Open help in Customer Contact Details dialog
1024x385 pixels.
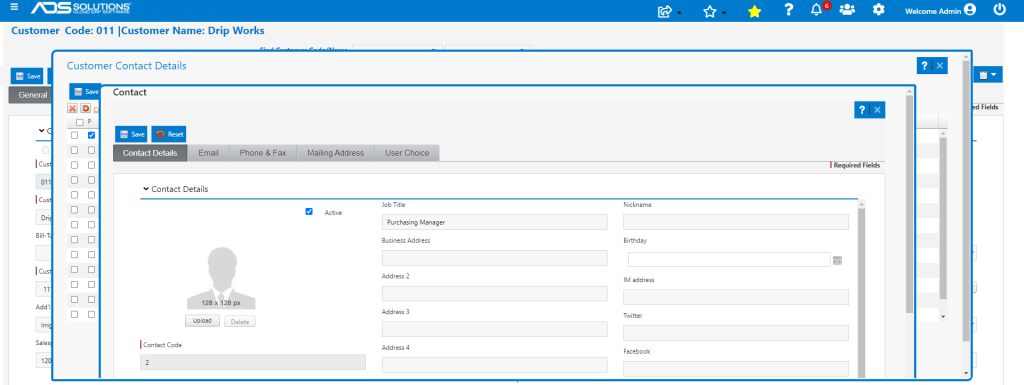pyautogui.click(x=924, y=66)
